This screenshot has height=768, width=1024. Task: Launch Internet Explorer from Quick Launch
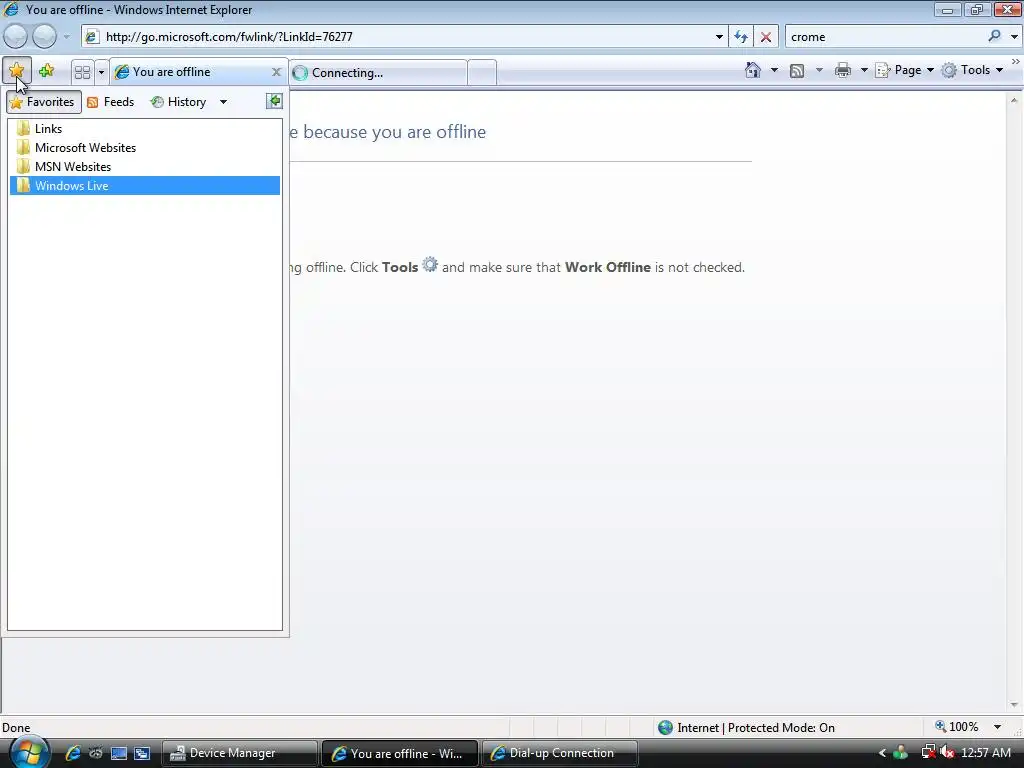click(x=72, y=753)
